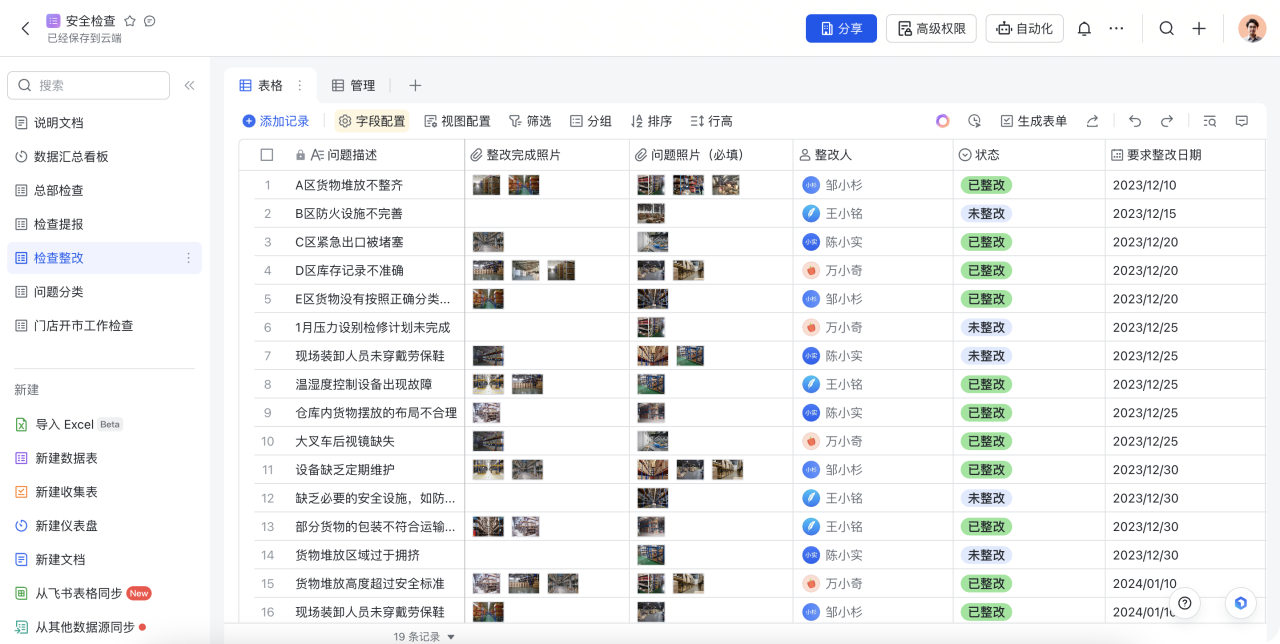
Task: Open 高级权限 settings
Action: [x=931, y=28]
